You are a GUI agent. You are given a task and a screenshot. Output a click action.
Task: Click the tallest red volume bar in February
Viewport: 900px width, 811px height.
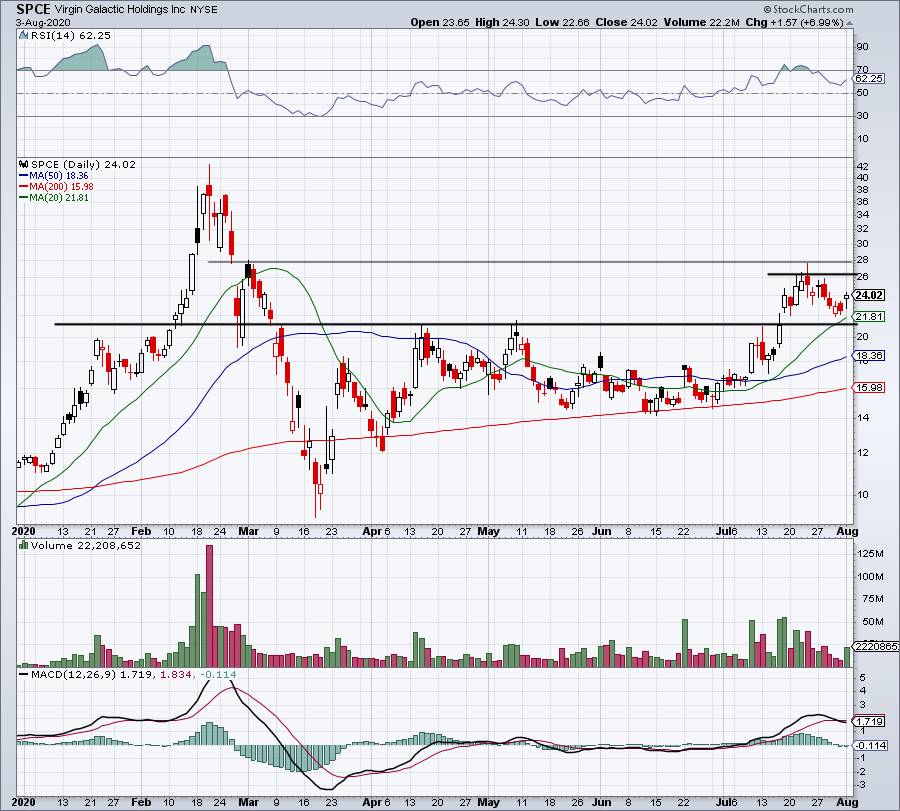209,606
